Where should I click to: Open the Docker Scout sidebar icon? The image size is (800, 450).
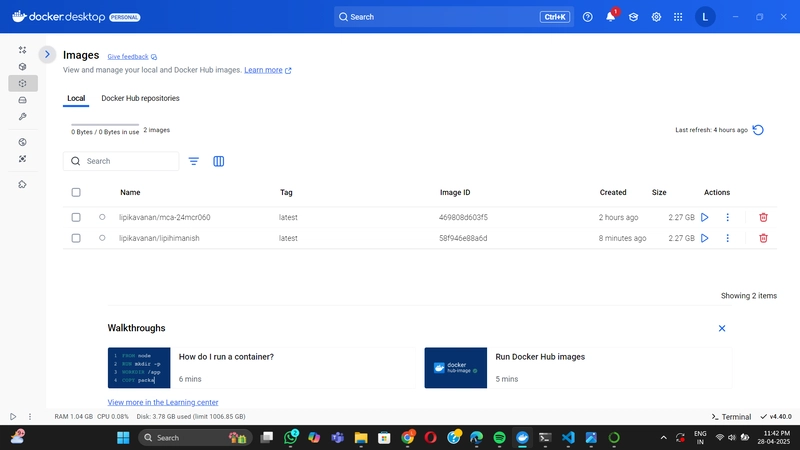coord(22,159)
